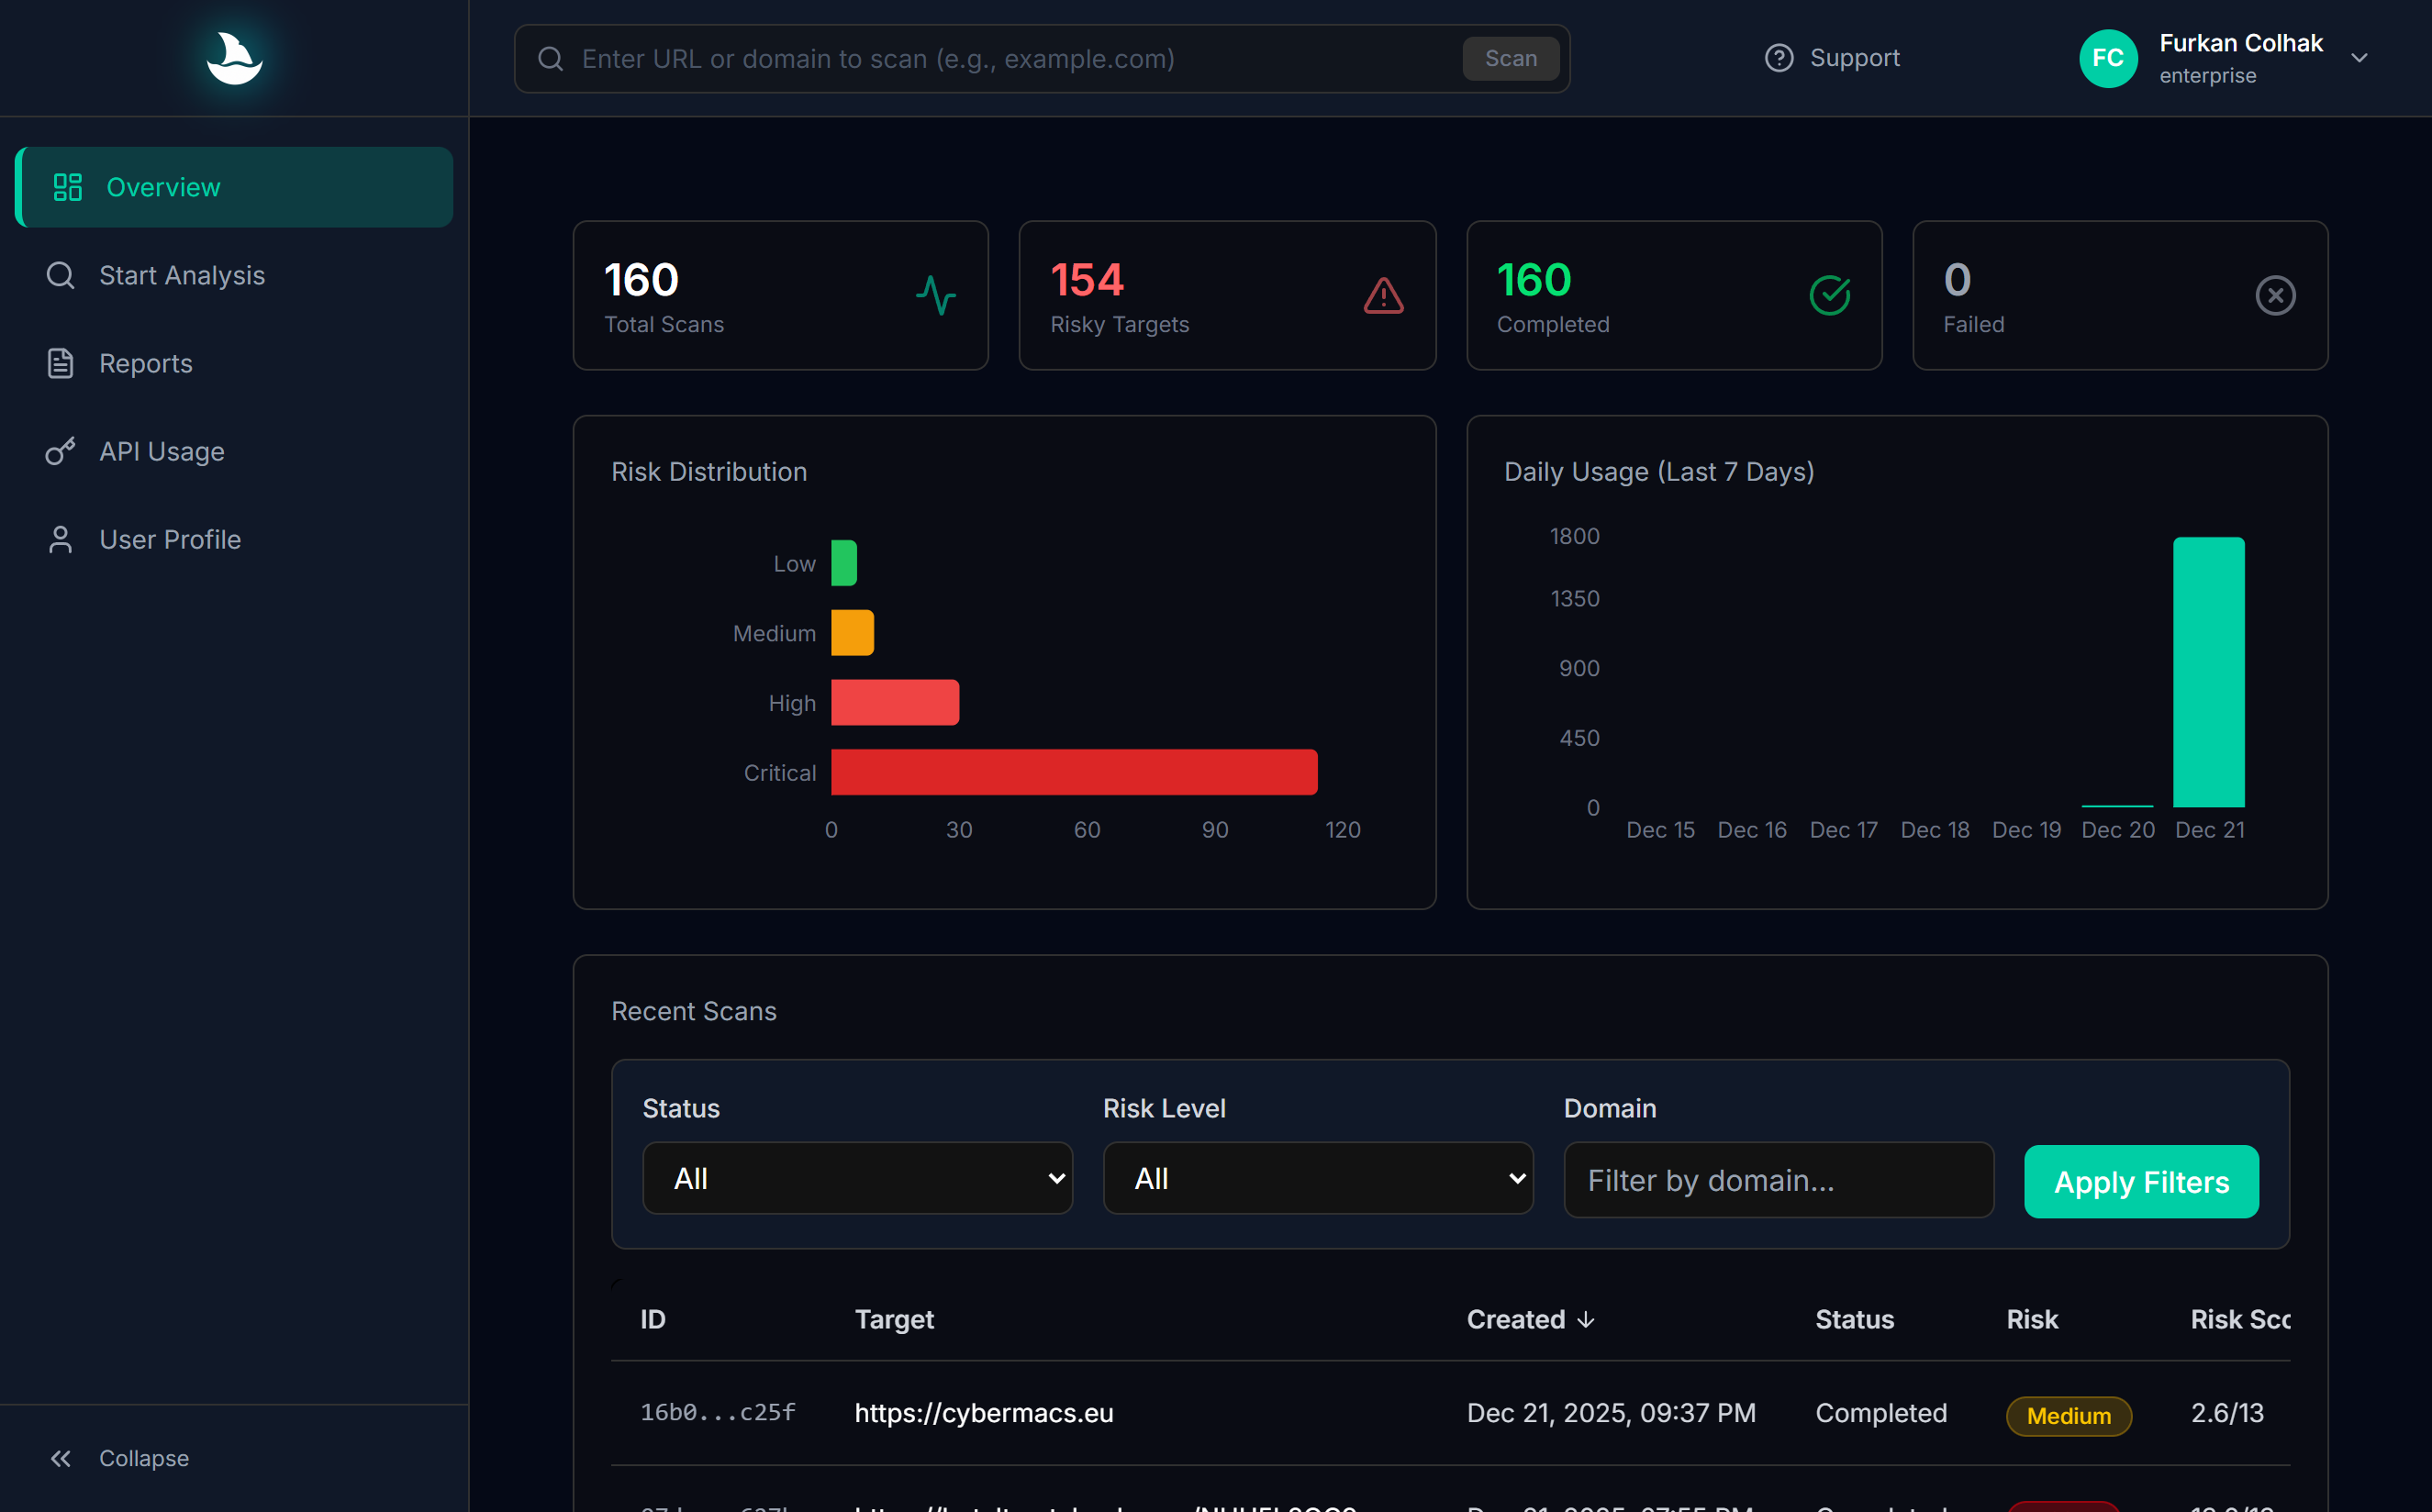Open the Reports document icon
The width and height of the screenshot is (2432, 1512).
point(60,362)
